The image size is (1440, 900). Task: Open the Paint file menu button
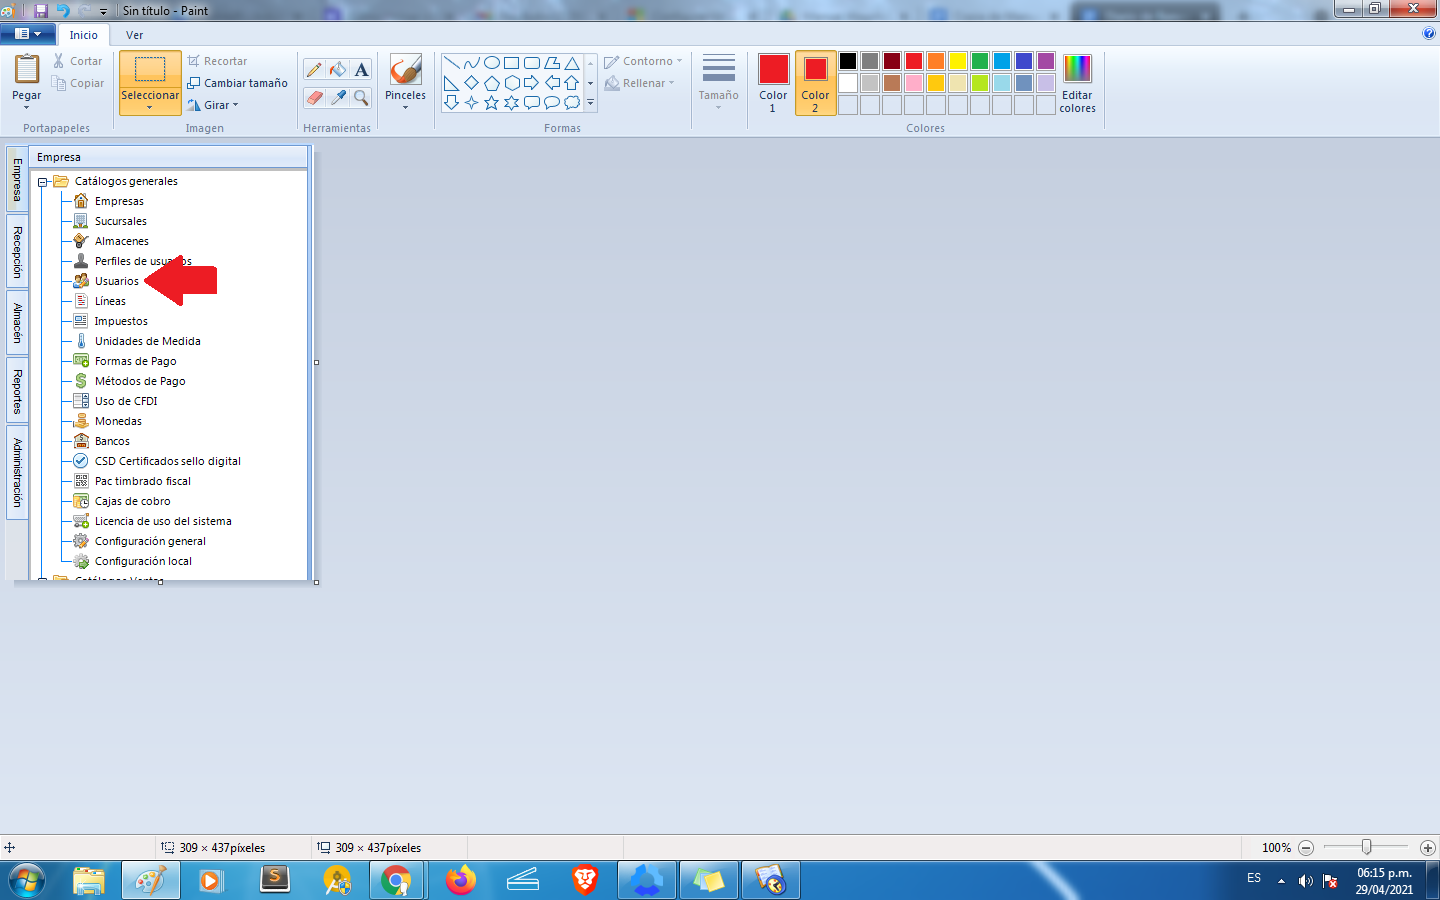pos(28,34)
